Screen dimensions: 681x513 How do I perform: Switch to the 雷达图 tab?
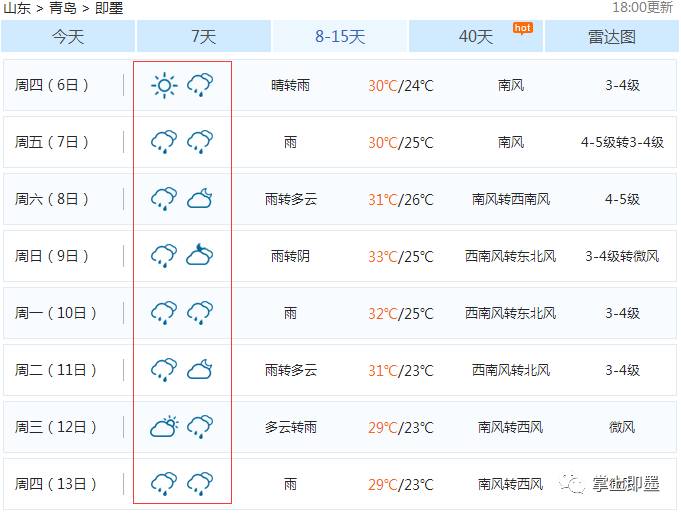611,37
